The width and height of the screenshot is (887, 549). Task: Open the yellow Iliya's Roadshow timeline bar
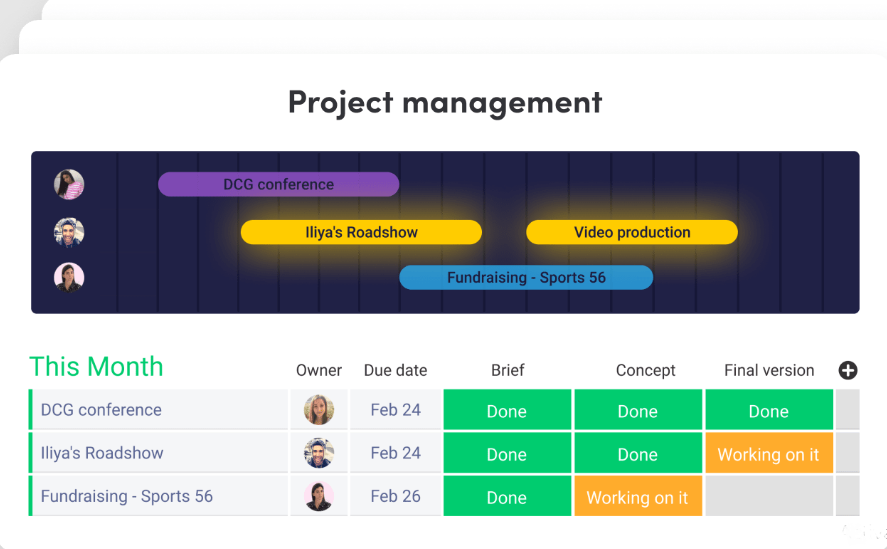[x=361, y=232]
